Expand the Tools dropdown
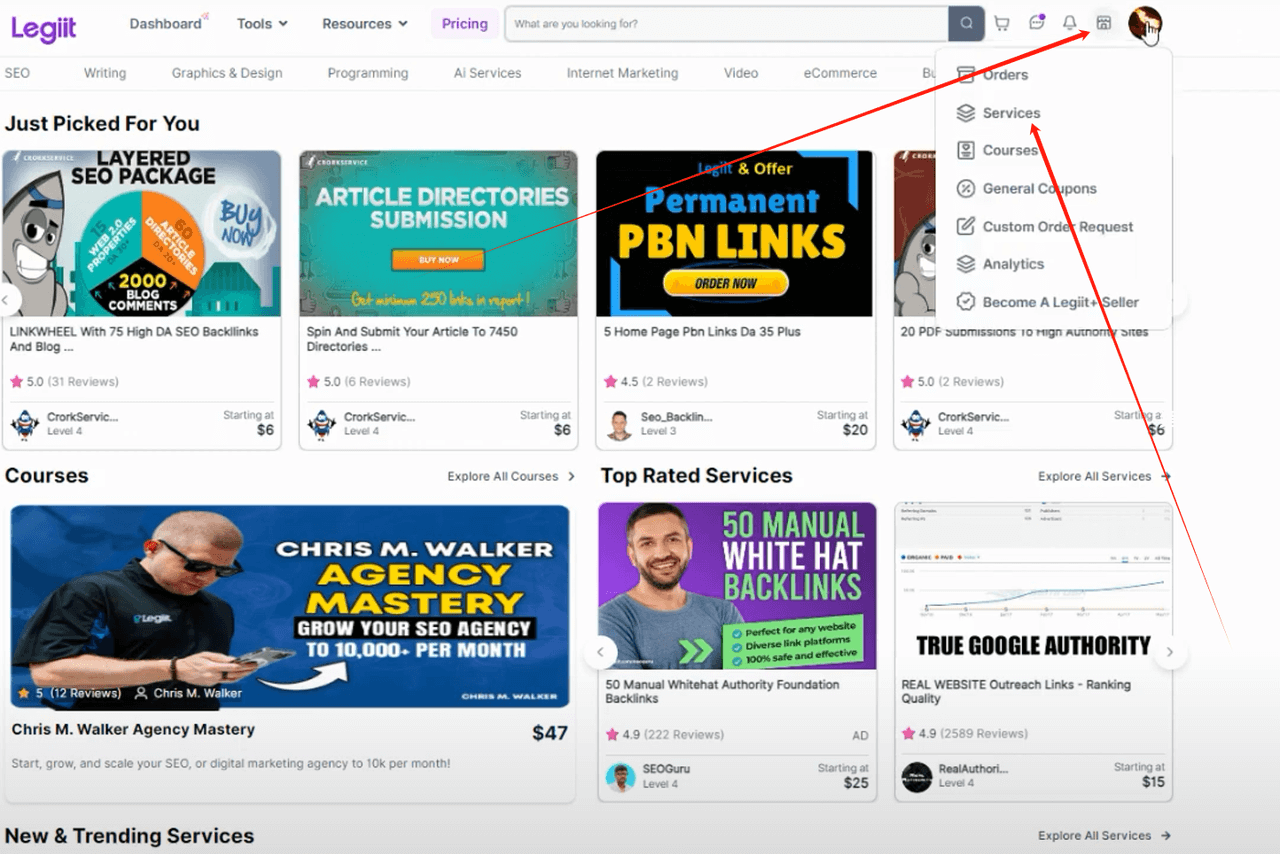1280x854 pixels. click(x=262, y=23)
